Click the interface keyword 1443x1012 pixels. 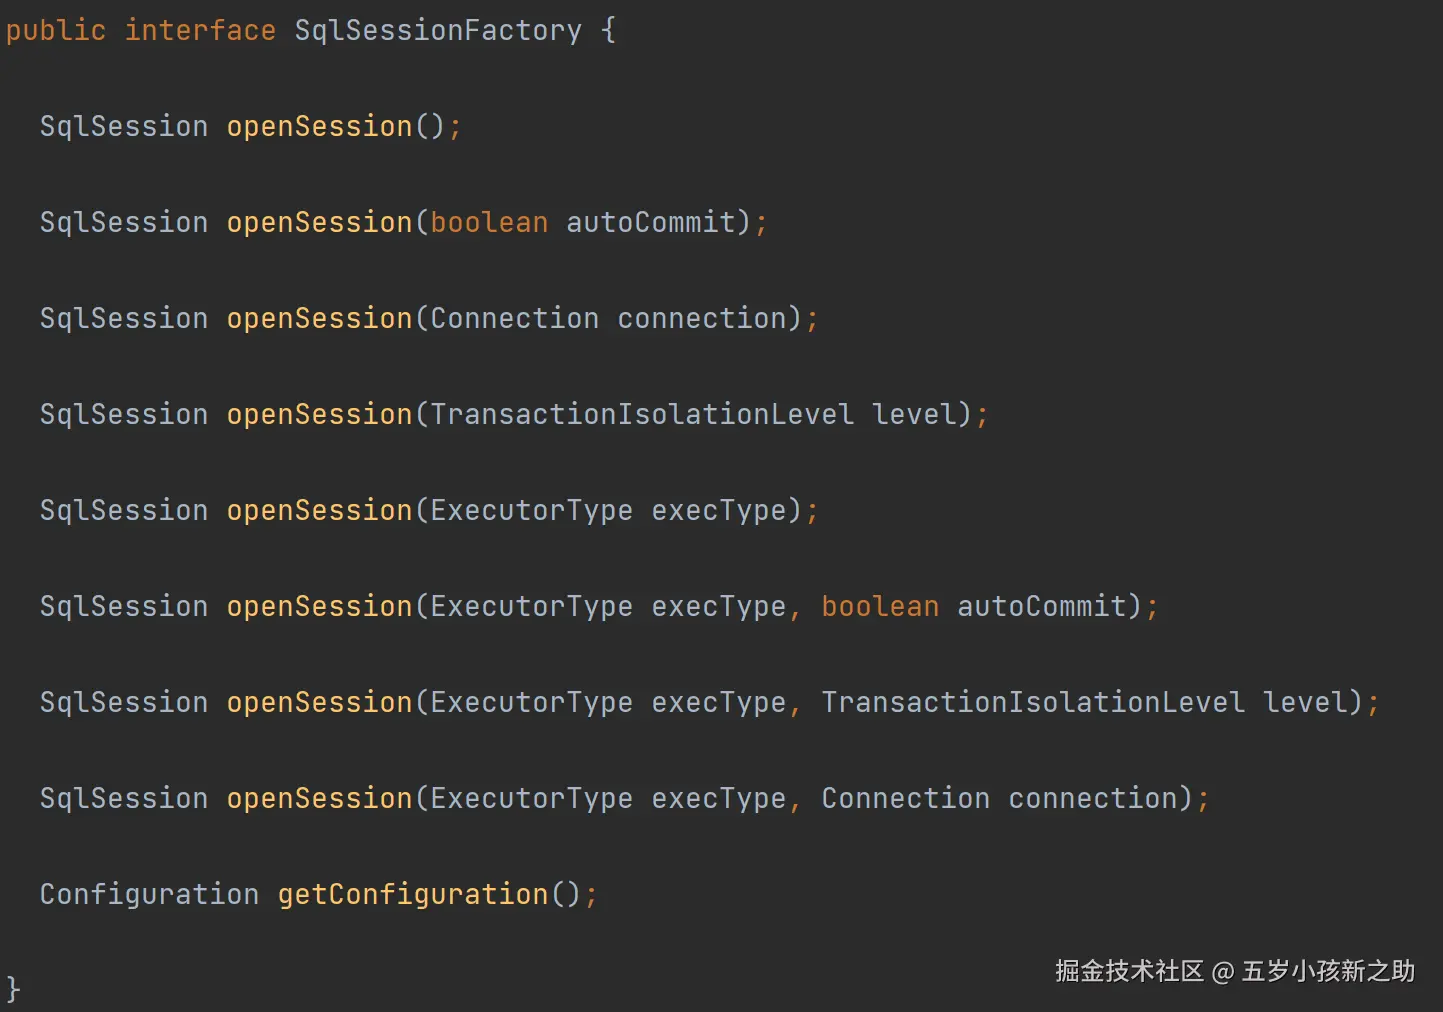tap(200, 30)
